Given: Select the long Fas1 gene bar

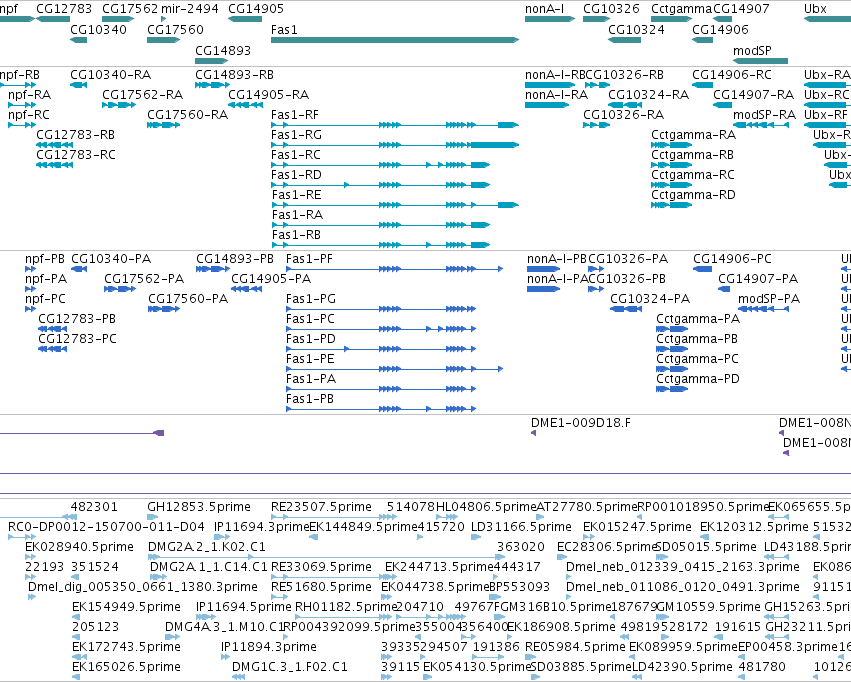Looking at the screenshot, I should coord(395,40).
